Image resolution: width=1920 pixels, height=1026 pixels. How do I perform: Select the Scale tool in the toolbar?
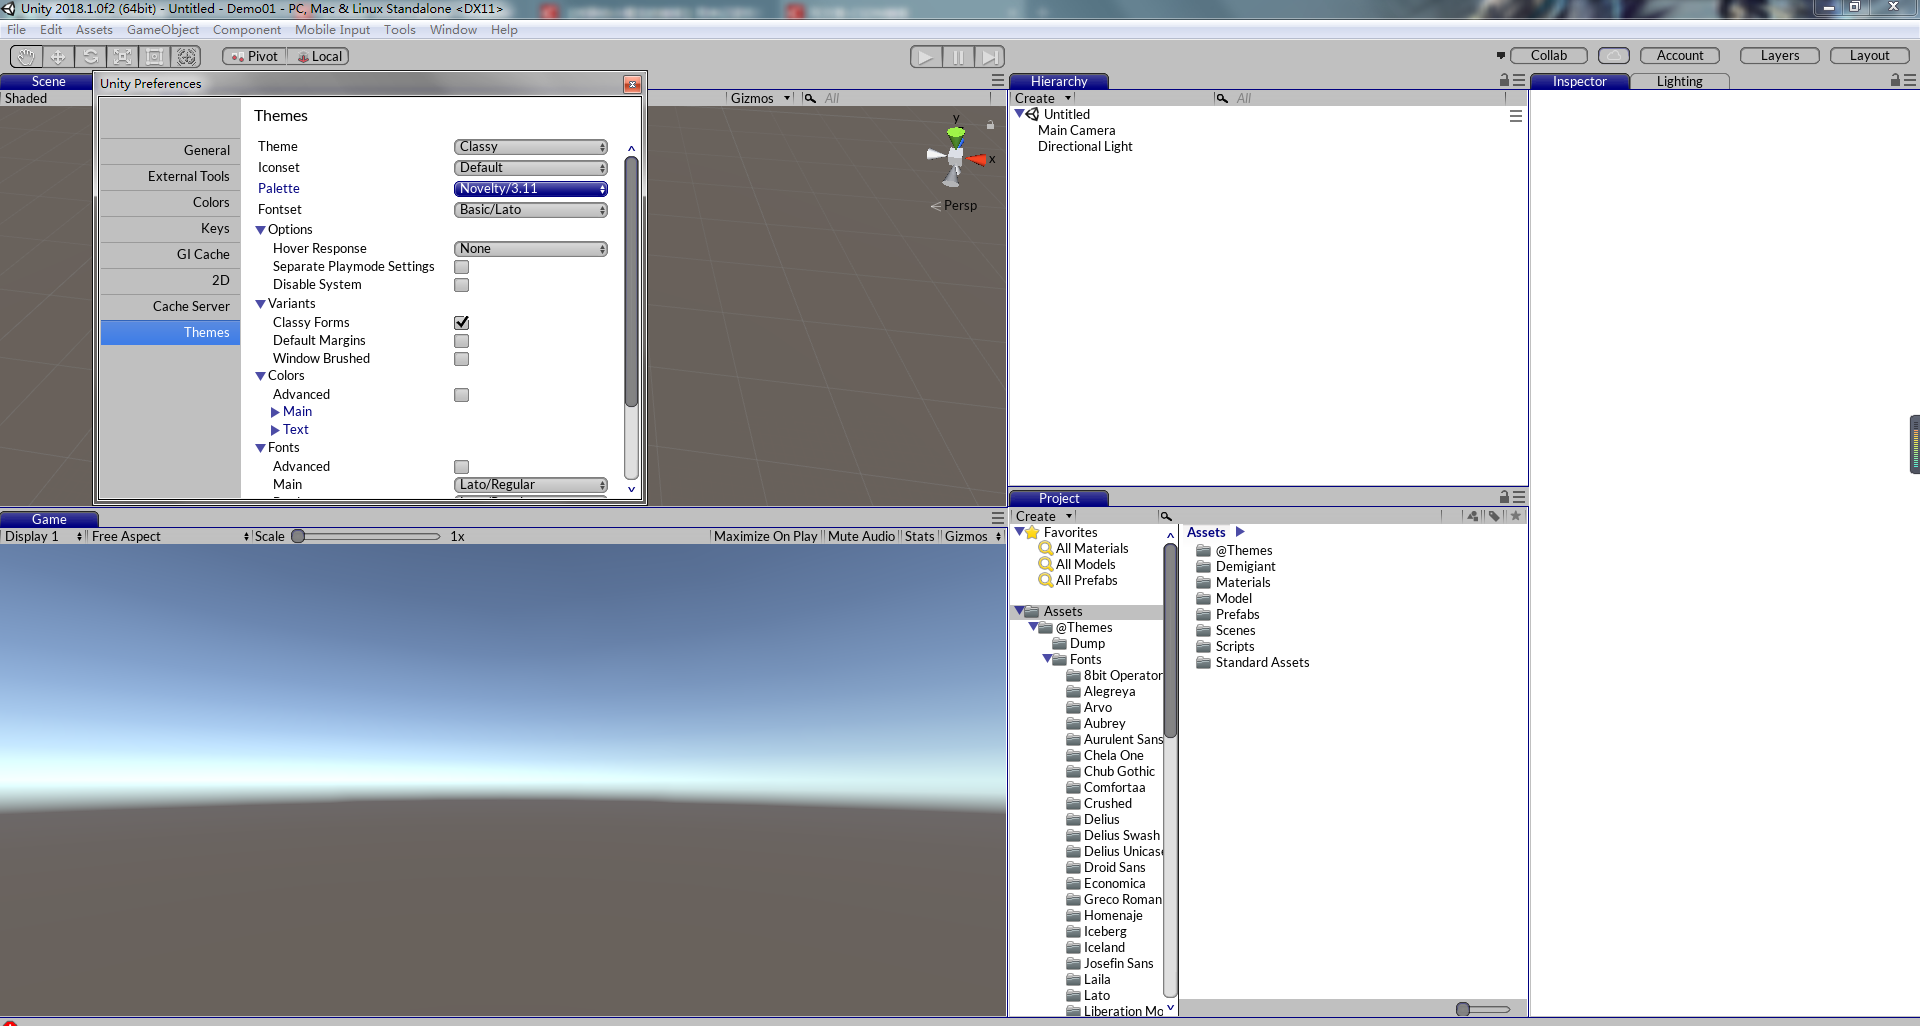pos(122,57)
